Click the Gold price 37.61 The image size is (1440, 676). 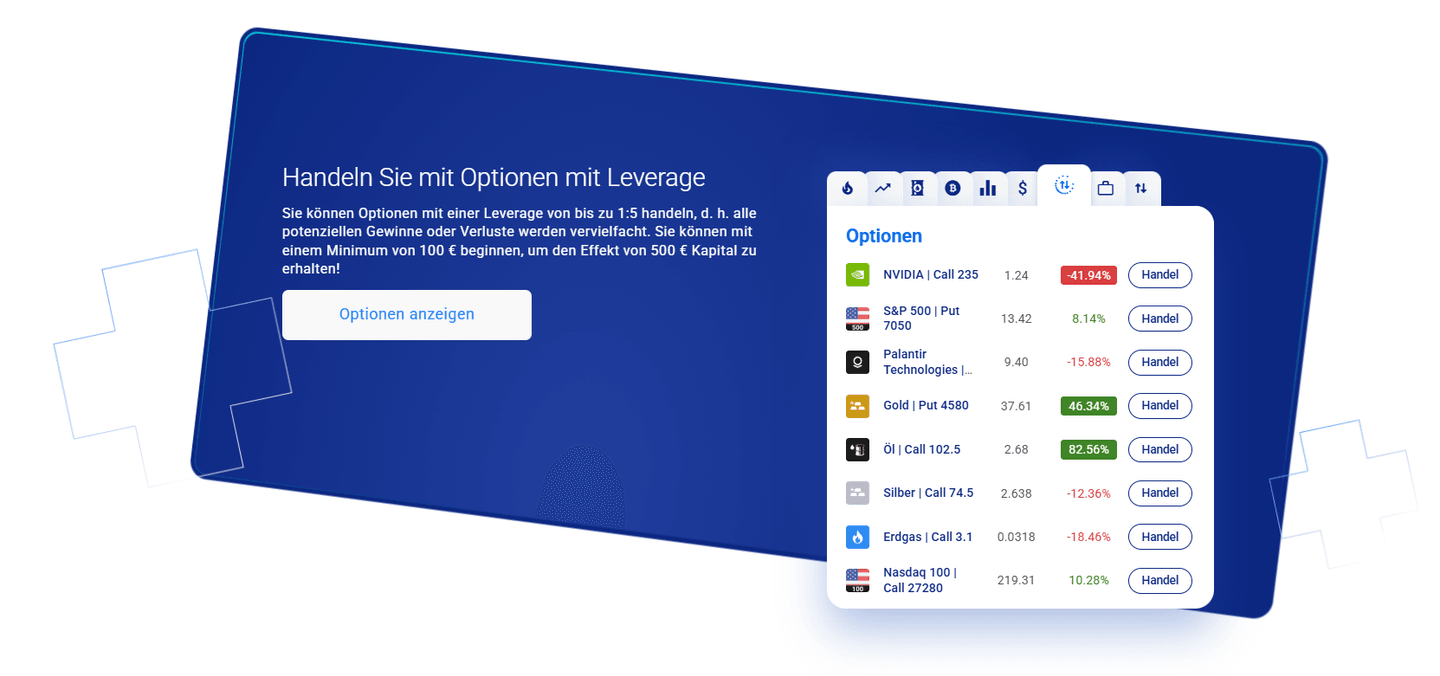[x=1016, y=406]
